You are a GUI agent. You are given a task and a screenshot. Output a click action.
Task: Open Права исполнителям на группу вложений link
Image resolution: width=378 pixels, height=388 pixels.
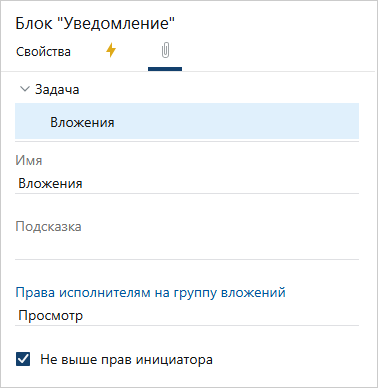click(x=151, y=292)
